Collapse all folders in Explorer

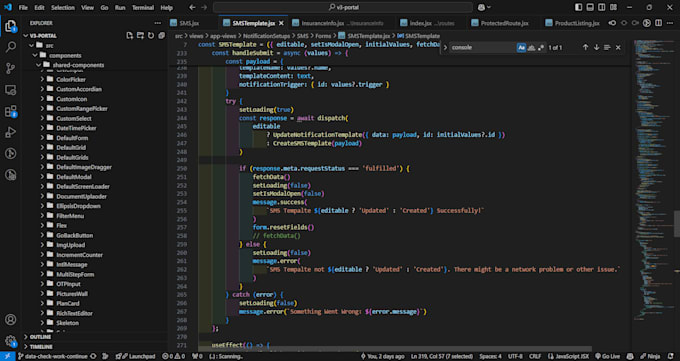click(161, 36)
